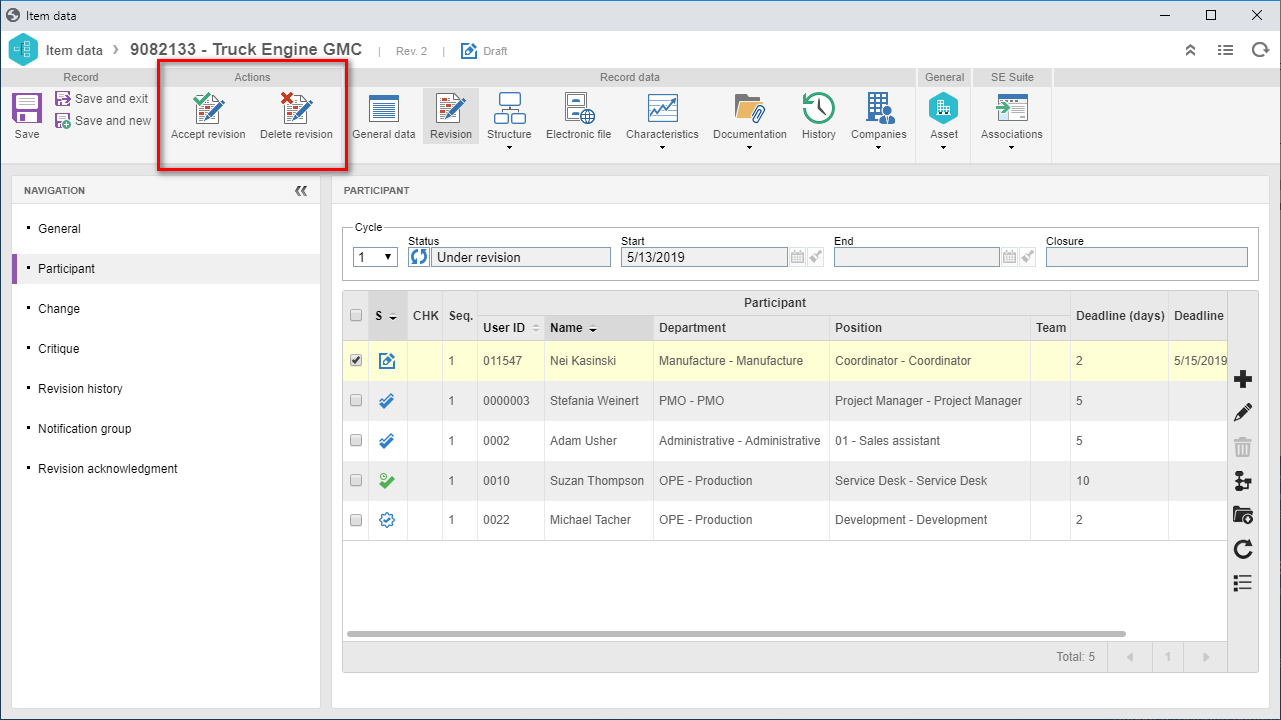This screenshot has height=720, width=1281.
Task: Open the Start date calendar picker
Action: point(797,257)
